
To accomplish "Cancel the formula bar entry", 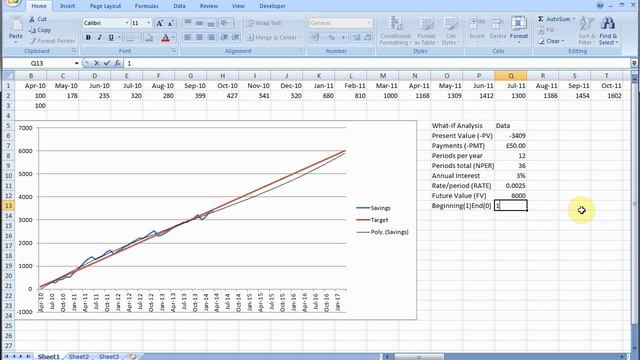I will [x=97, y=63].
